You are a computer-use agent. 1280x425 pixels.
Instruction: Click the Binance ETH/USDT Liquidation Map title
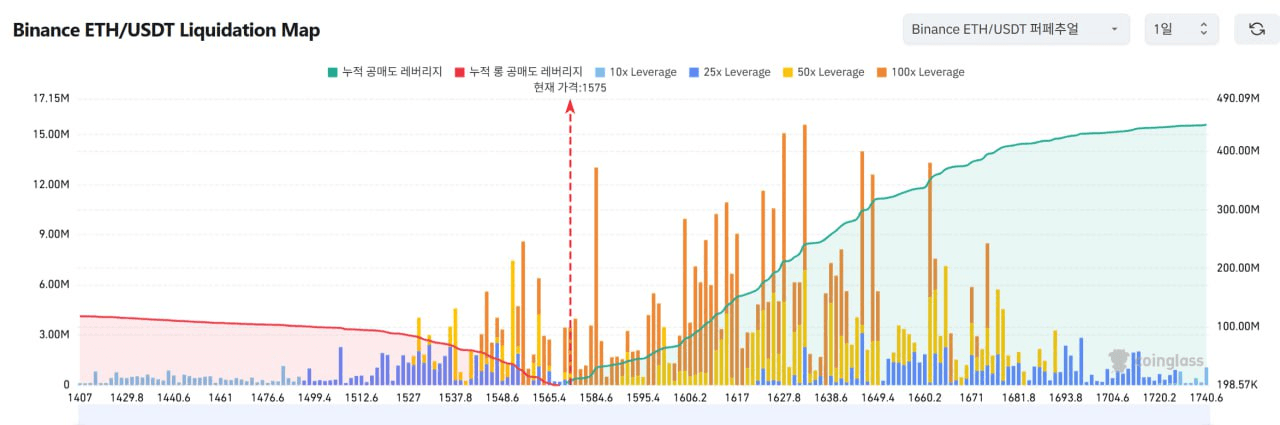tap(166, 30)
